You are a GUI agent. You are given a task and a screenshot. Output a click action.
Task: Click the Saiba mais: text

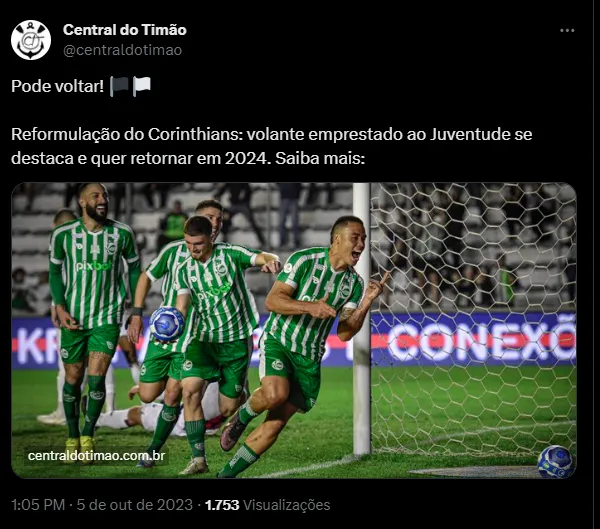[x=320, y=158]
